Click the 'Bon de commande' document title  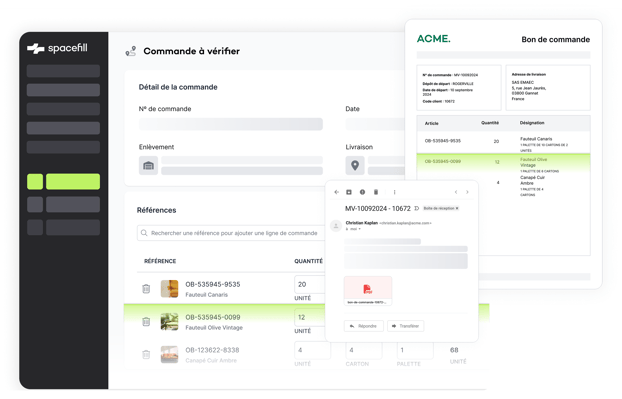click(x=555, y=40)
